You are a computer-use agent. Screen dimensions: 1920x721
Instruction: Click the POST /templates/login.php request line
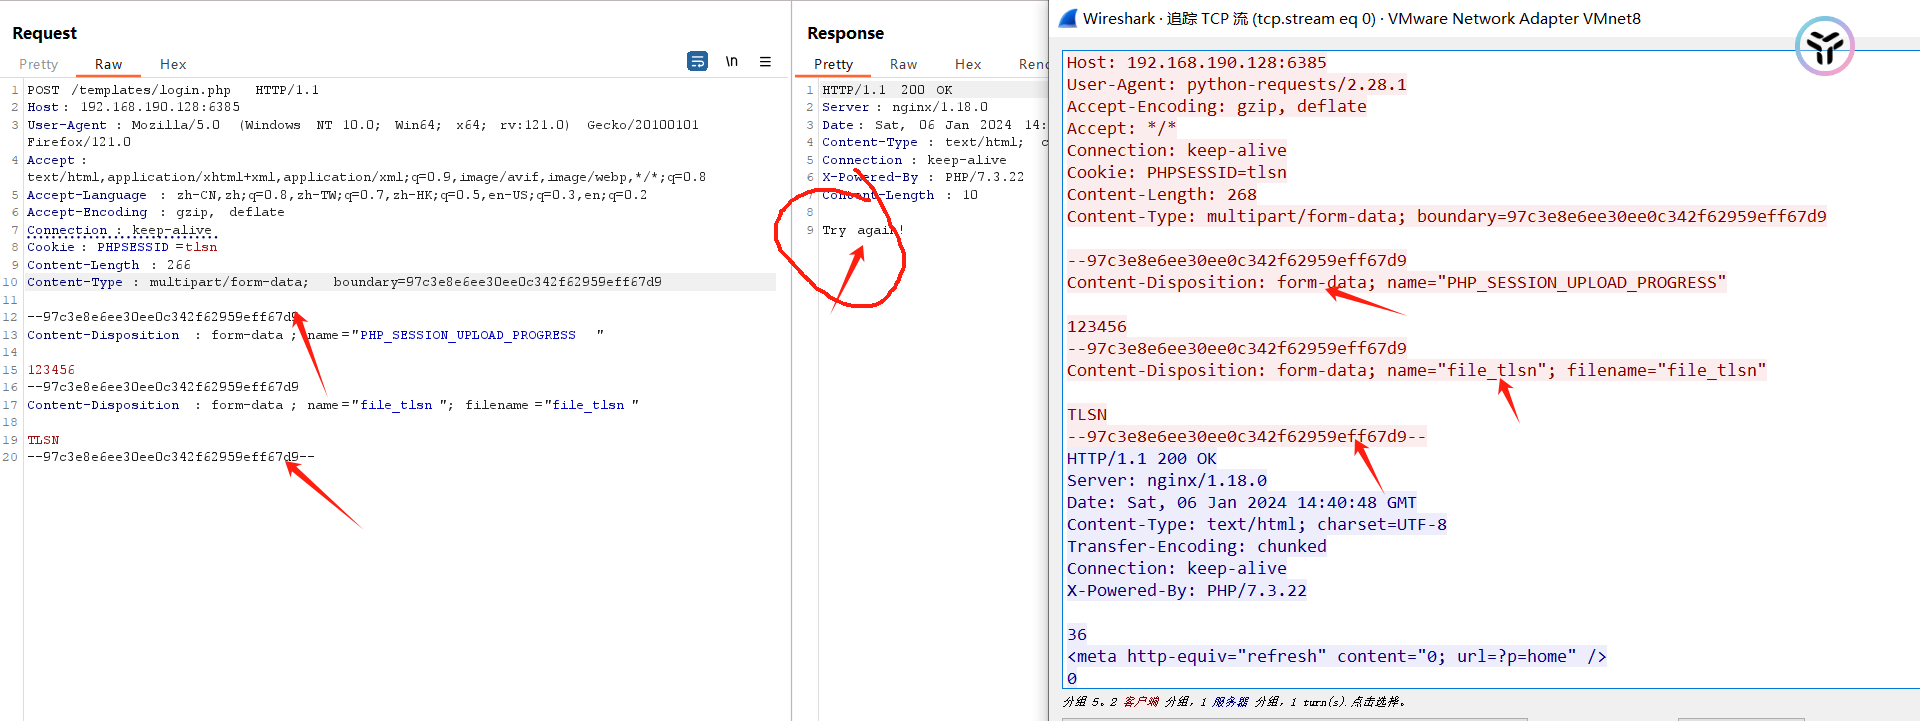pos(173,90)
